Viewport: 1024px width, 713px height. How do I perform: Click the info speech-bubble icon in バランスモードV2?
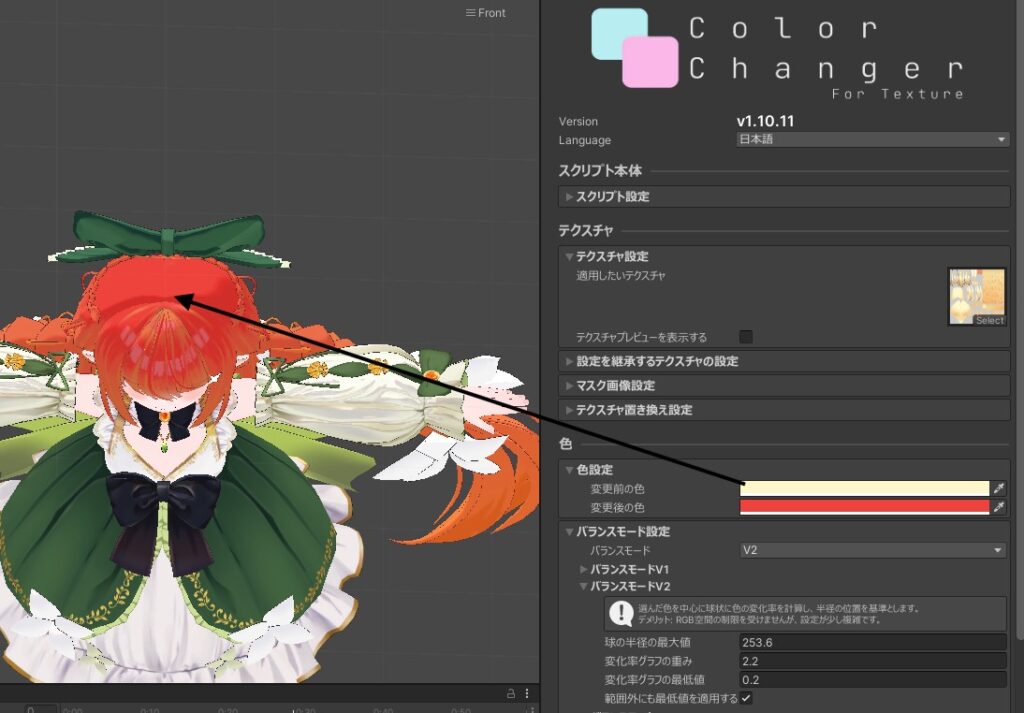[x=621, y=614]
